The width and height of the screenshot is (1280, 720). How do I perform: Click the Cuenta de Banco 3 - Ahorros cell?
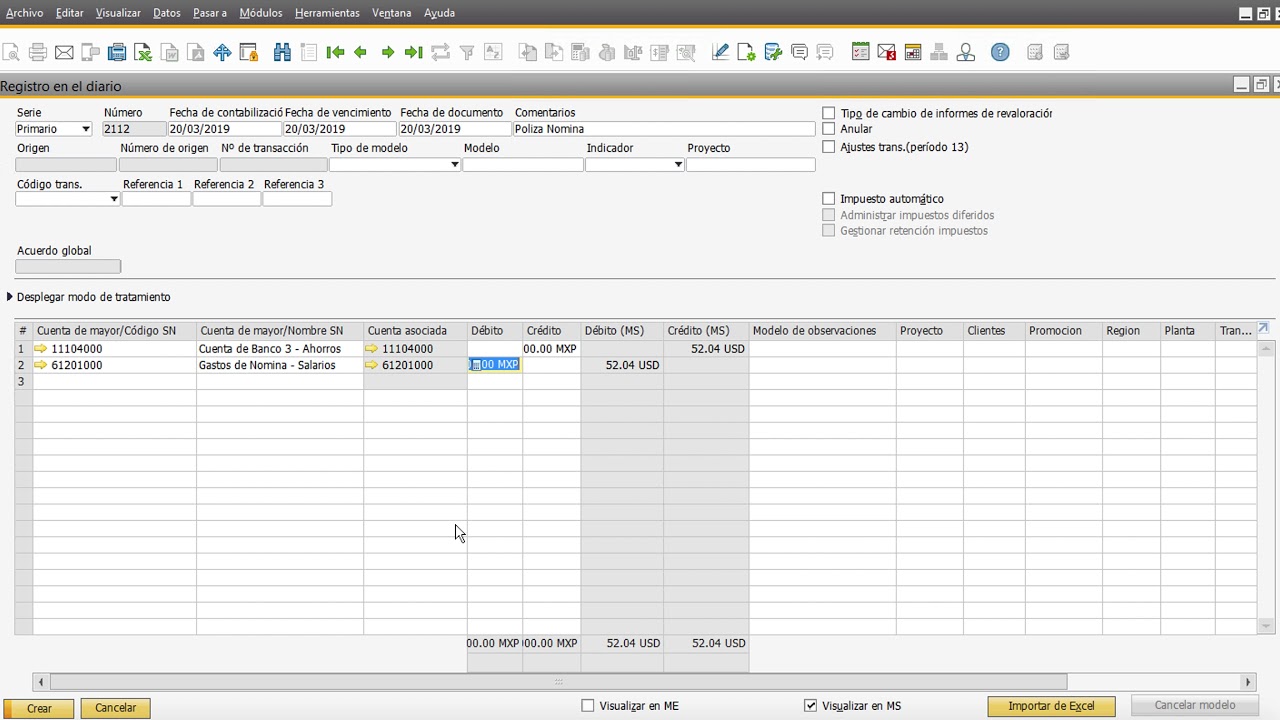[280, 349]
